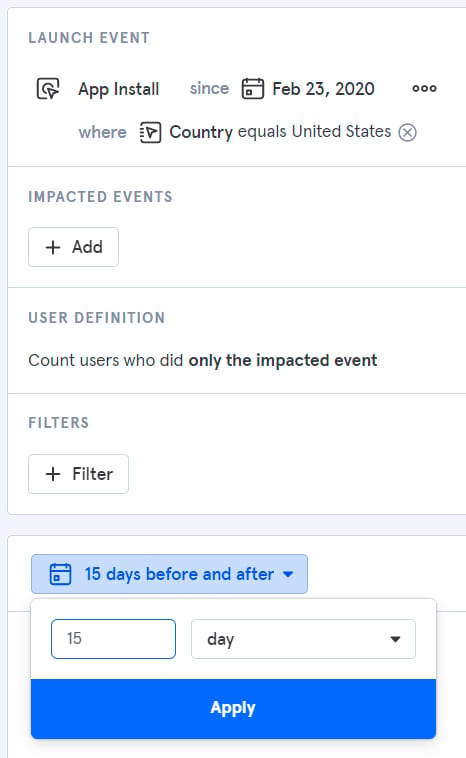This screenshot has width=466, height=758.
Task: Click the plus icon in the Add button
Action: coord(53,247)
